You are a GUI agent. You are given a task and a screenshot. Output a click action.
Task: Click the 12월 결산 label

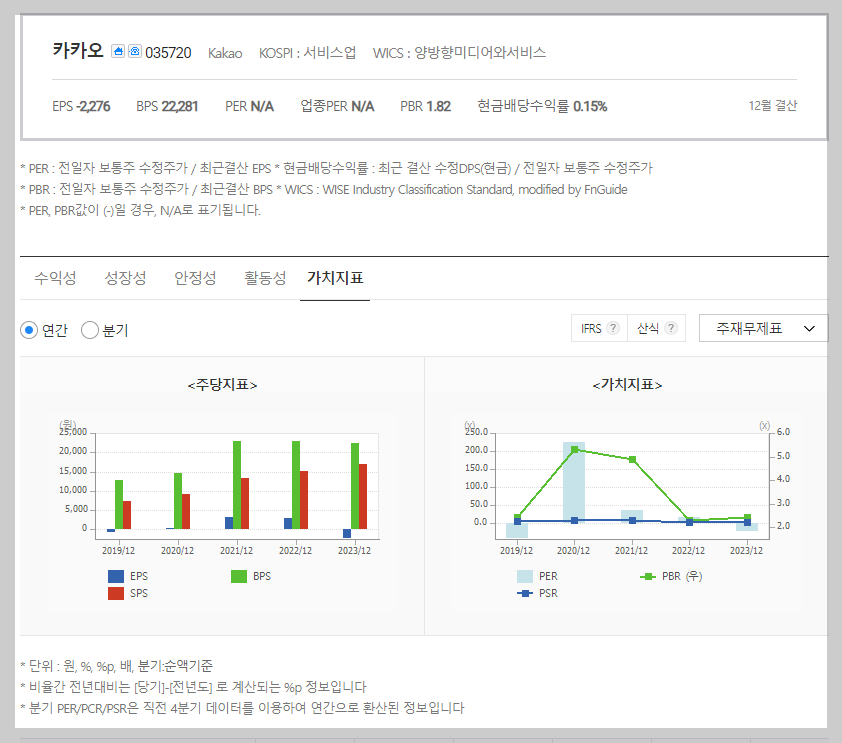point(773,106)
